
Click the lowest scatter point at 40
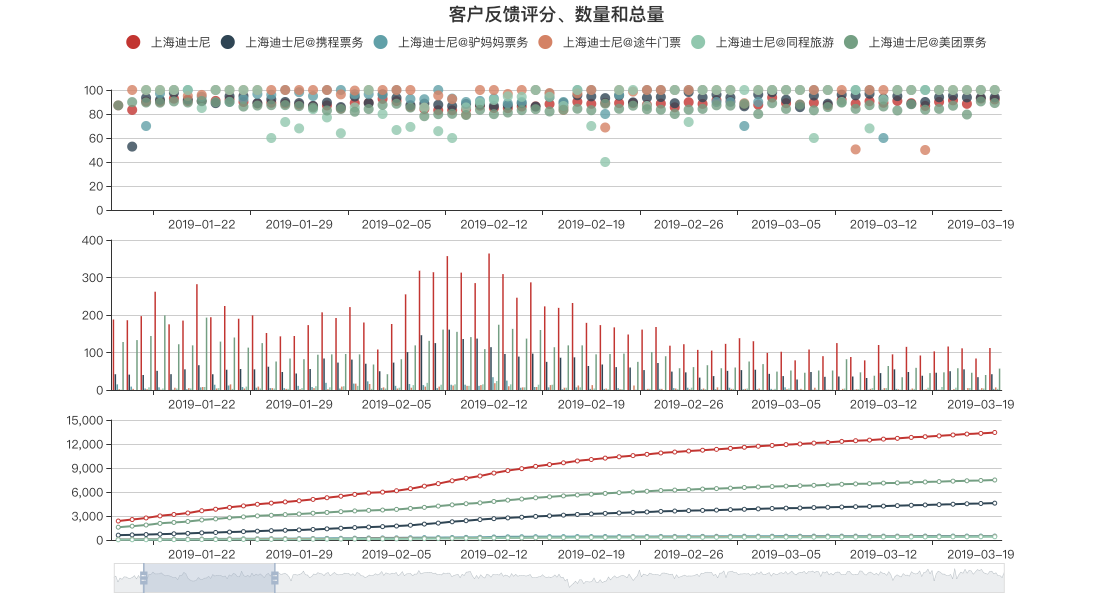click(605, 162)
